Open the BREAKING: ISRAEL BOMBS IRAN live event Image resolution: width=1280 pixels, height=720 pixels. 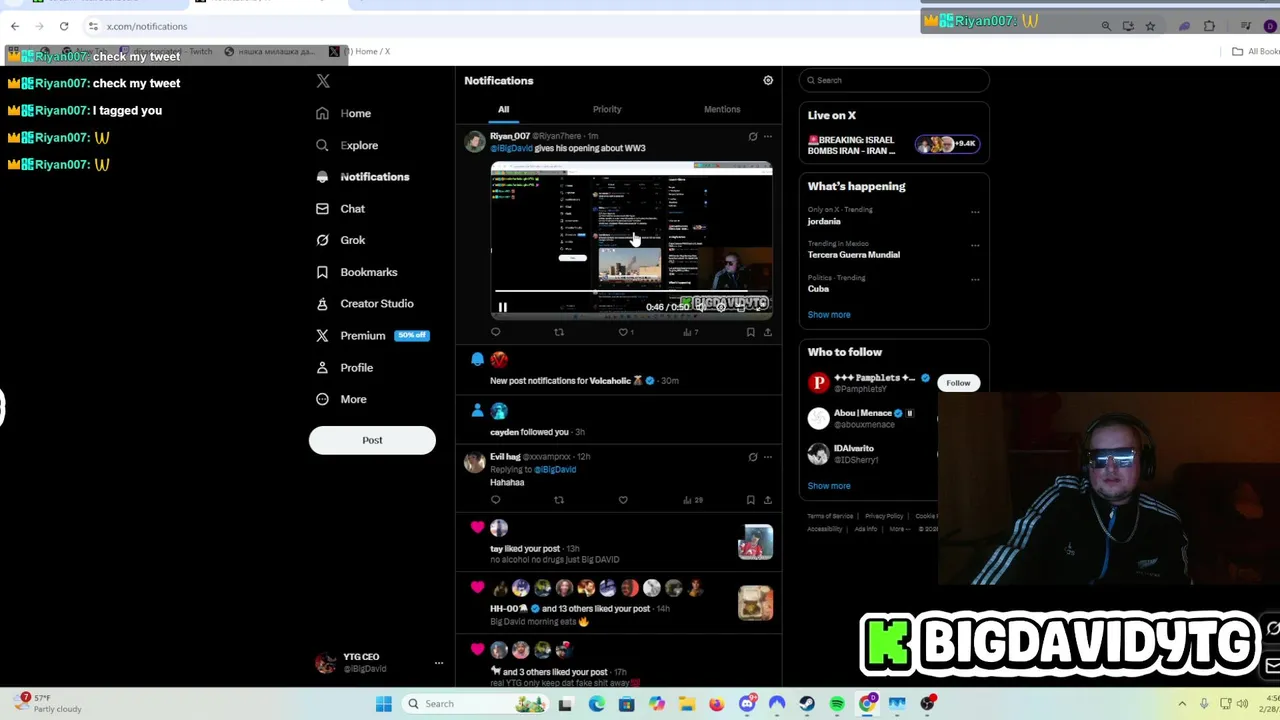coord(894,146)
